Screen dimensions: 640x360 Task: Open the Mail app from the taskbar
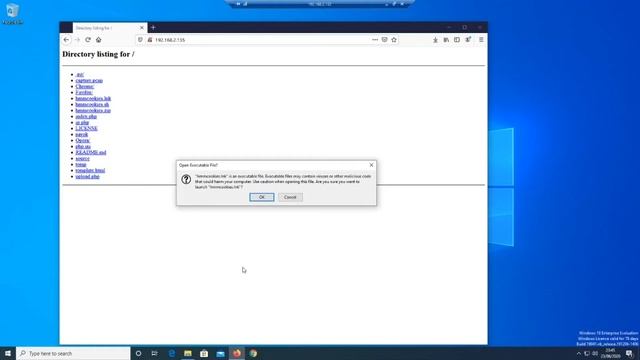pos(220,353)
